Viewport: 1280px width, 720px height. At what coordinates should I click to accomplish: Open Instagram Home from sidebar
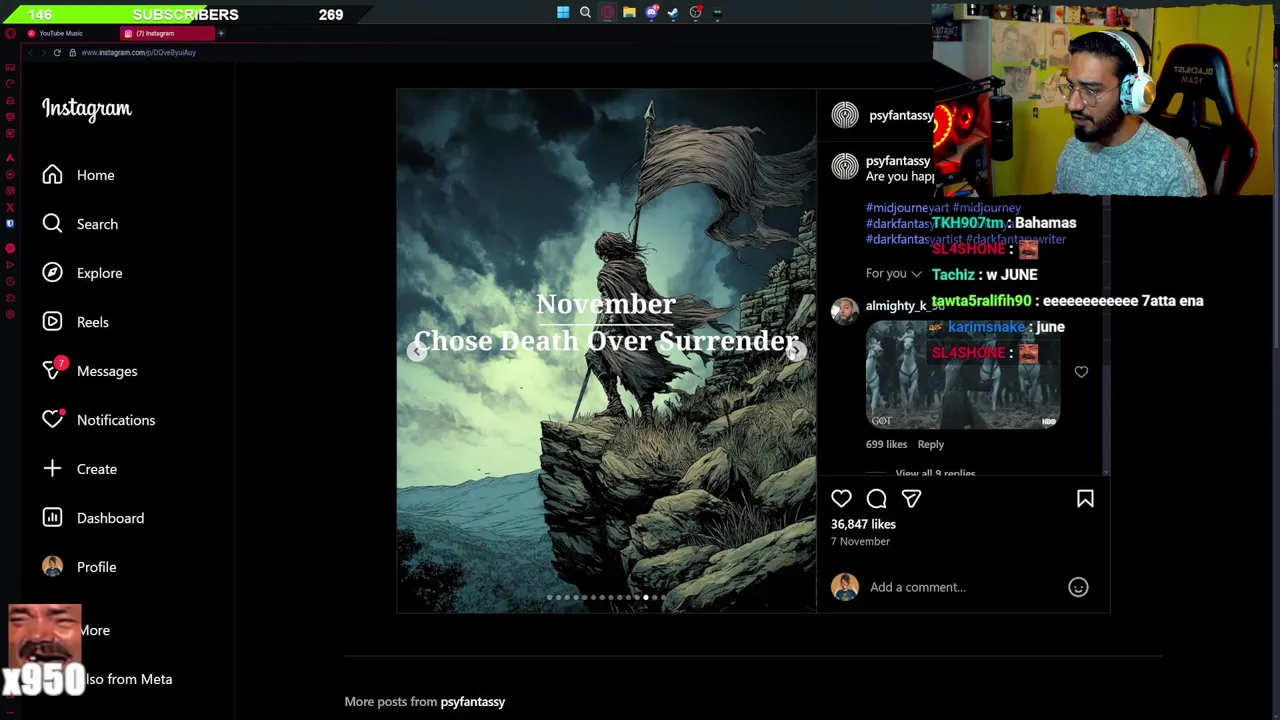coord(78,175)
